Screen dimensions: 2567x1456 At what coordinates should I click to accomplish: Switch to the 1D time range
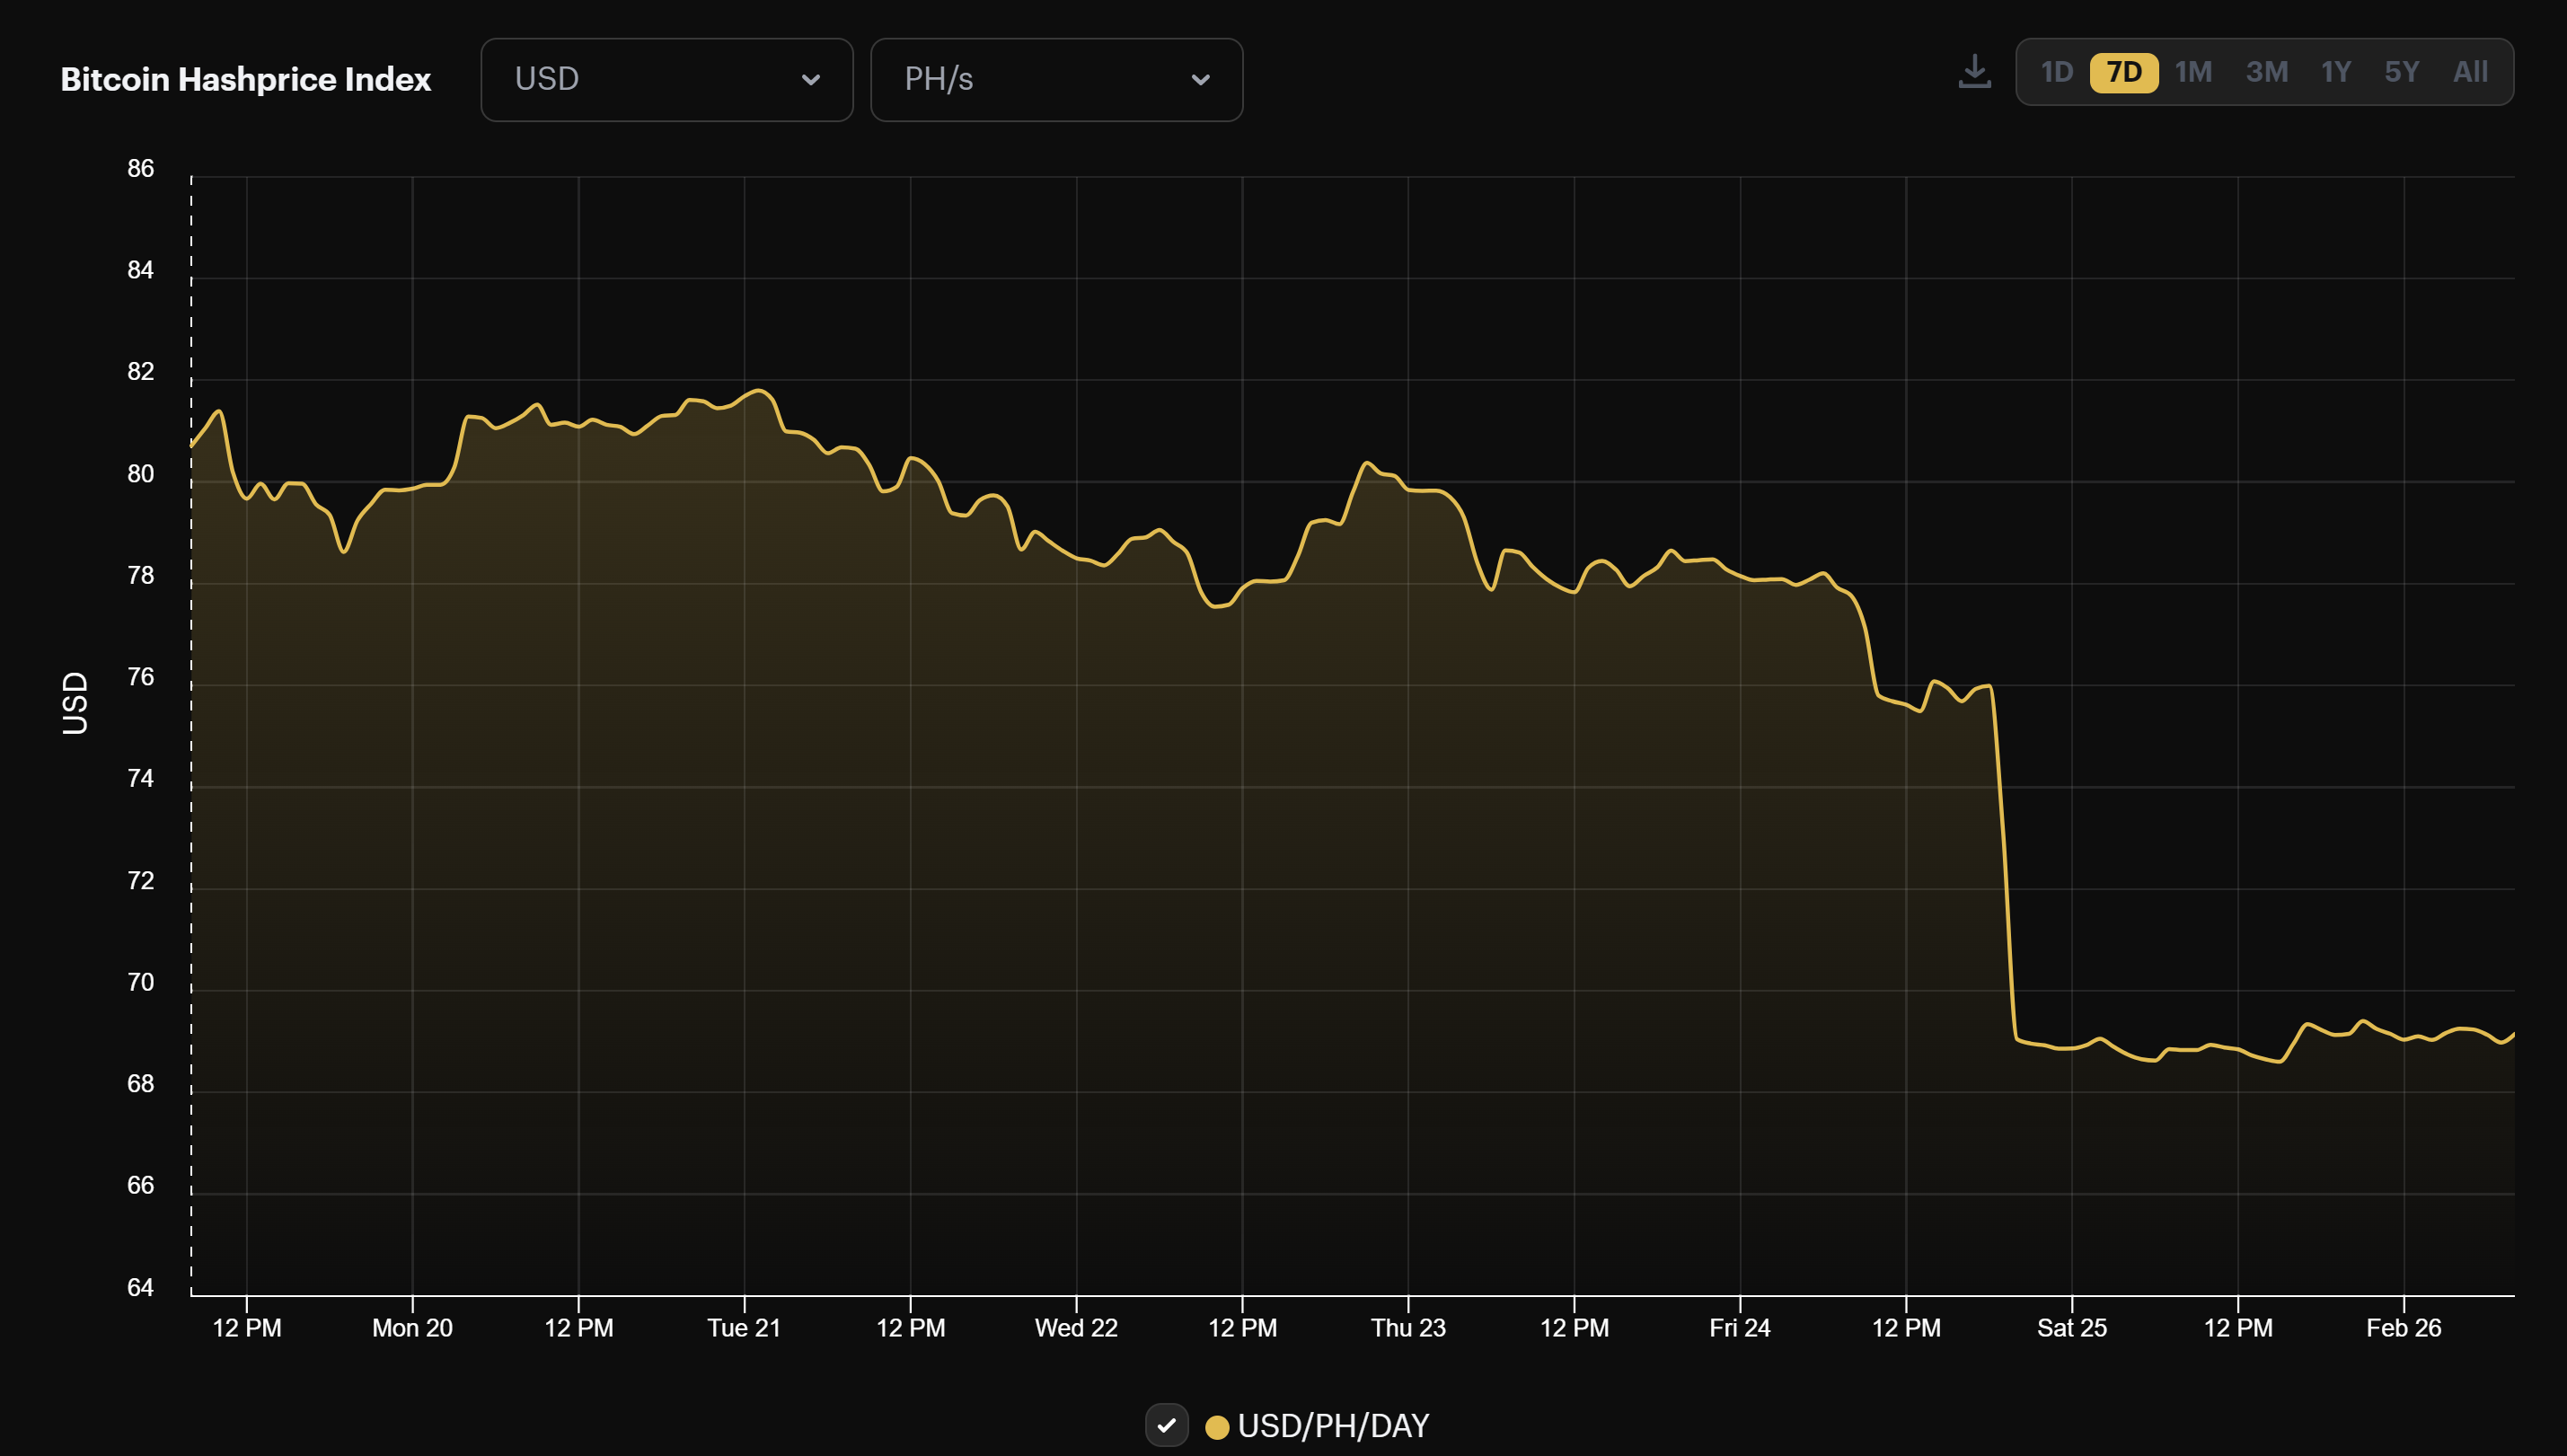[x=2059, y=71]
